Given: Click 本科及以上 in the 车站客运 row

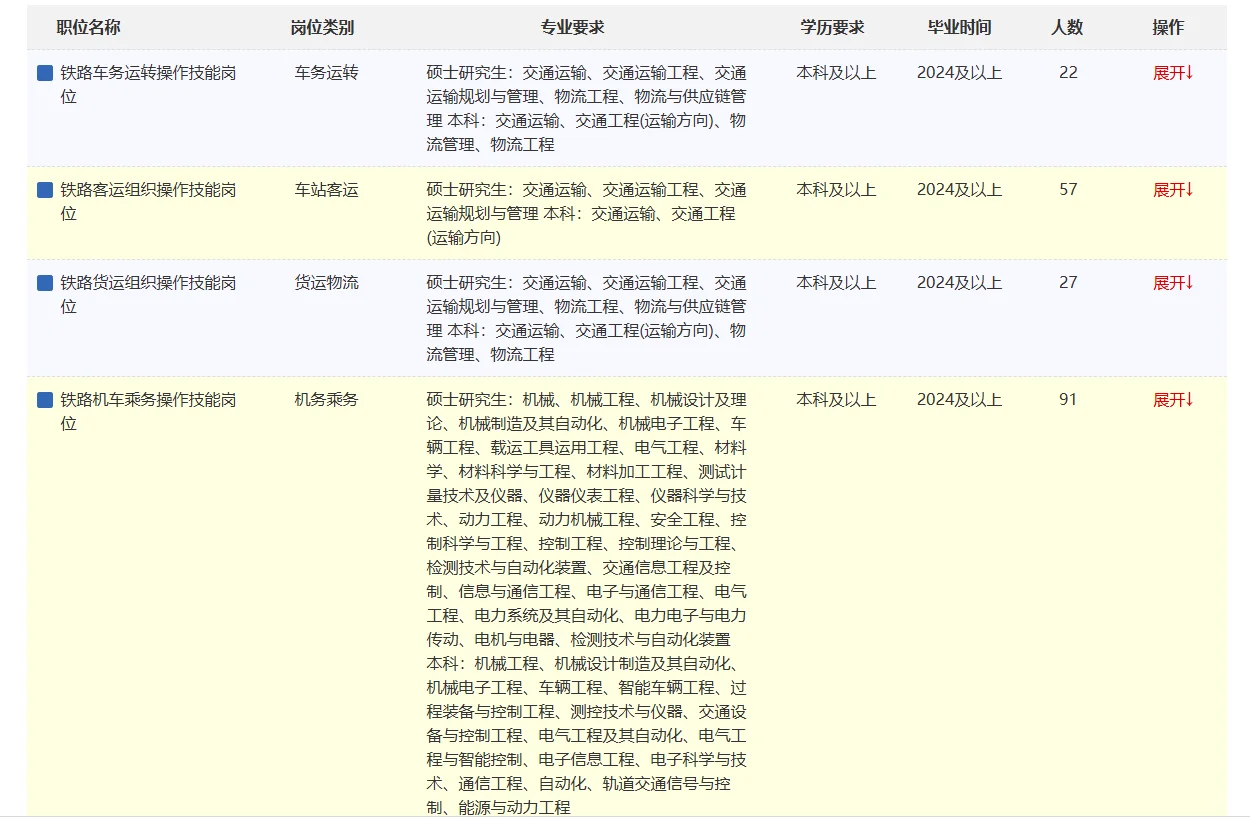Looking at the screenshot, I should pos(836,190).
